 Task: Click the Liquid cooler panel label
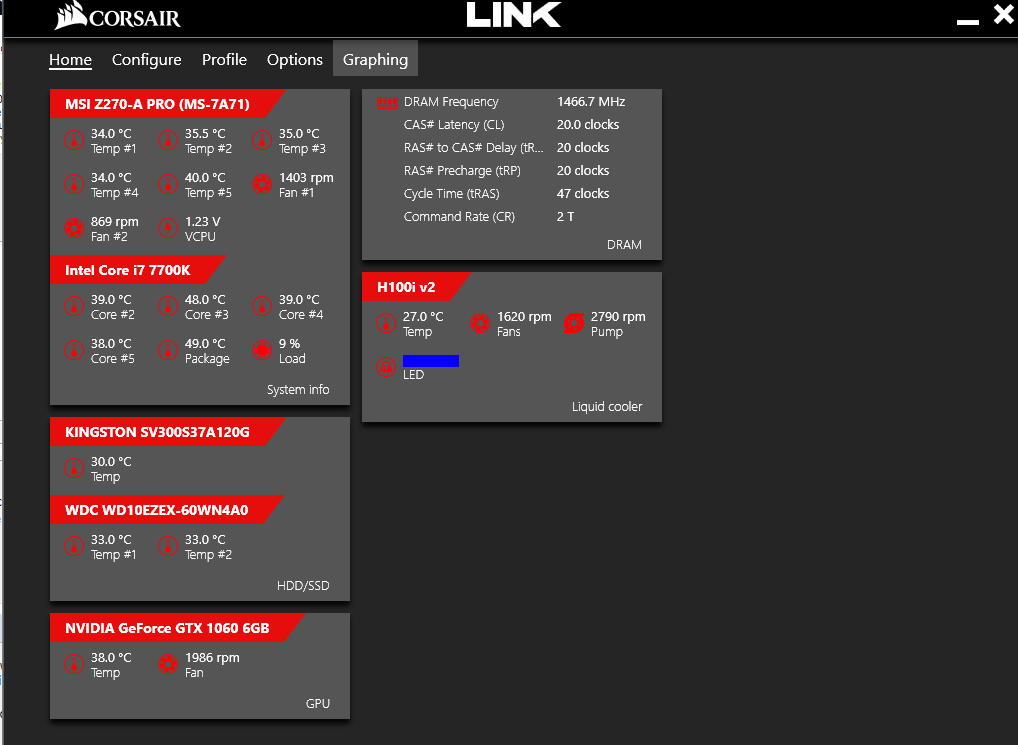click(607, 406)
